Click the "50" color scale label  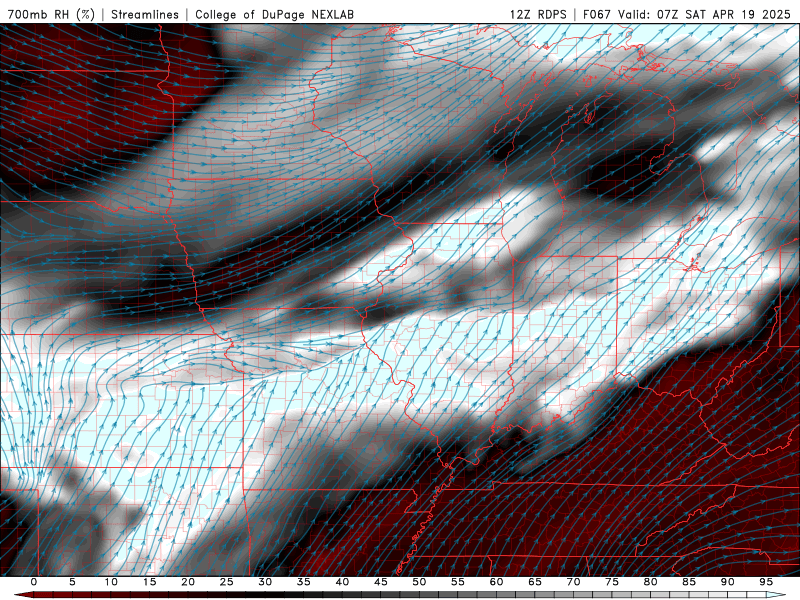point(419,582)
